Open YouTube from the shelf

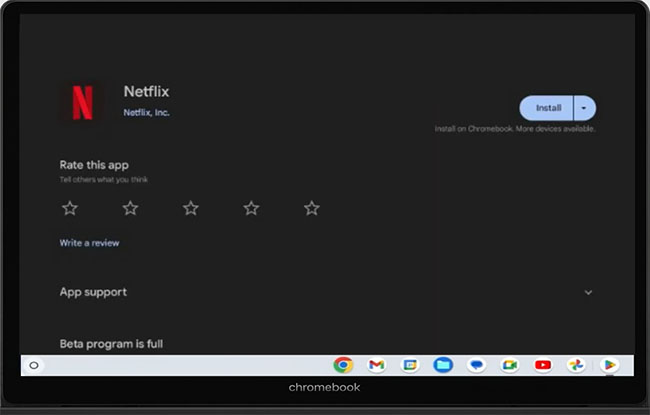[543, 365]
